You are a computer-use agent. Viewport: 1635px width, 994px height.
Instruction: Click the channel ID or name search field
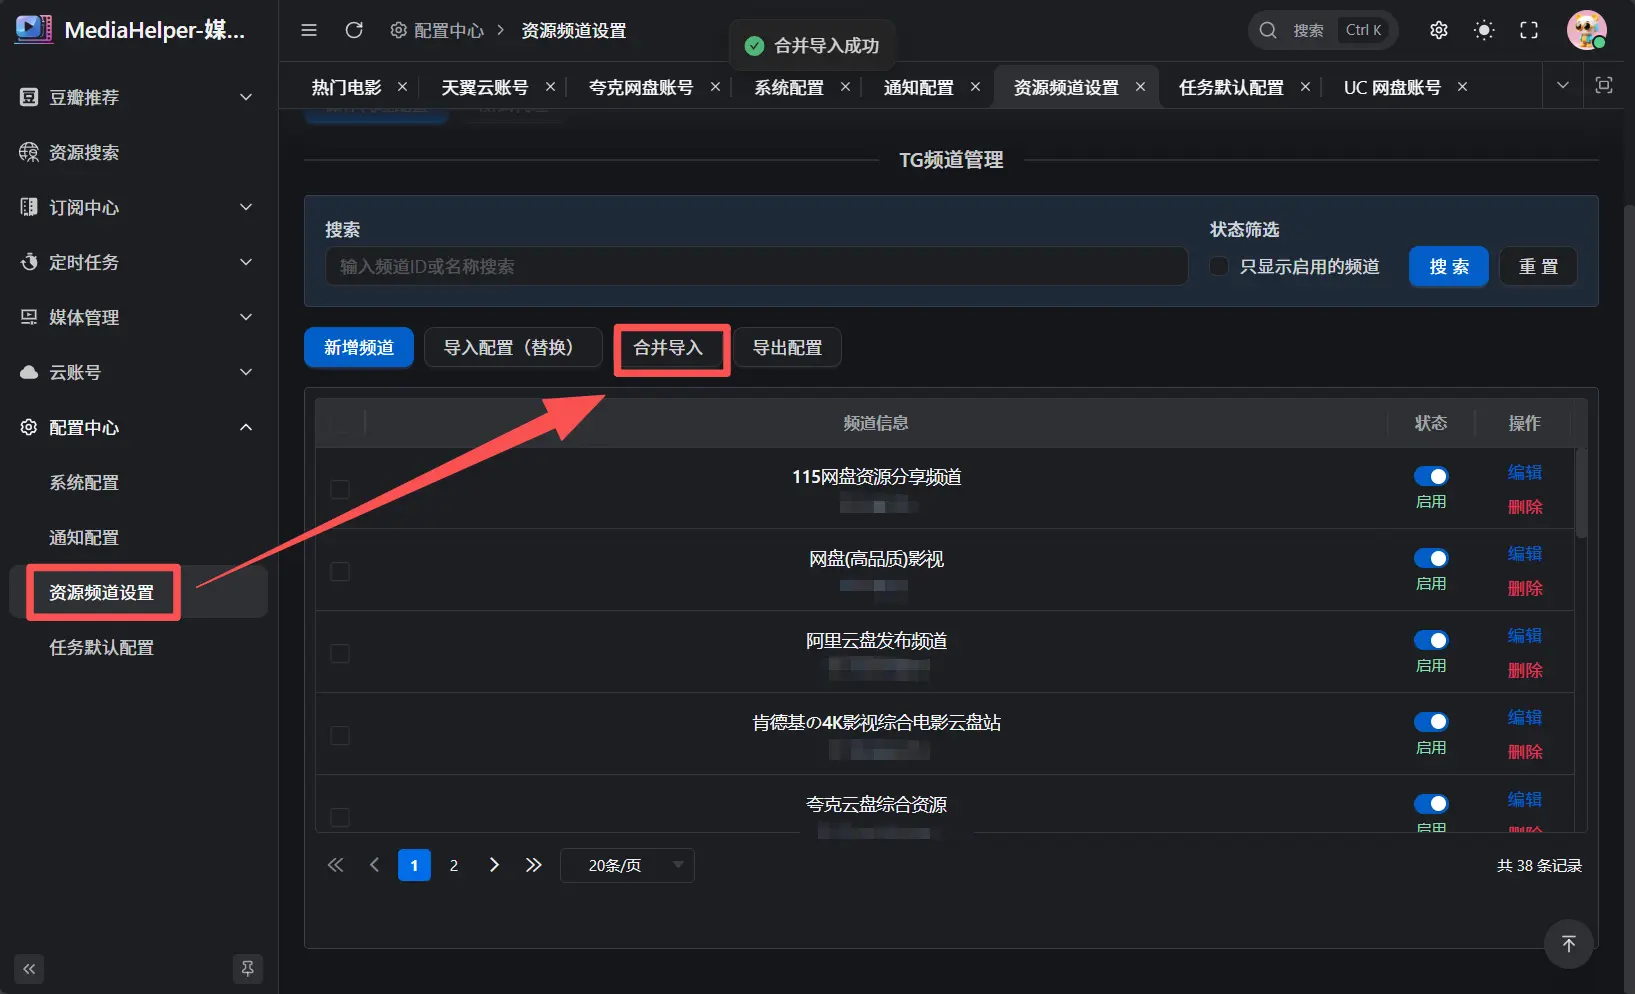756,266
